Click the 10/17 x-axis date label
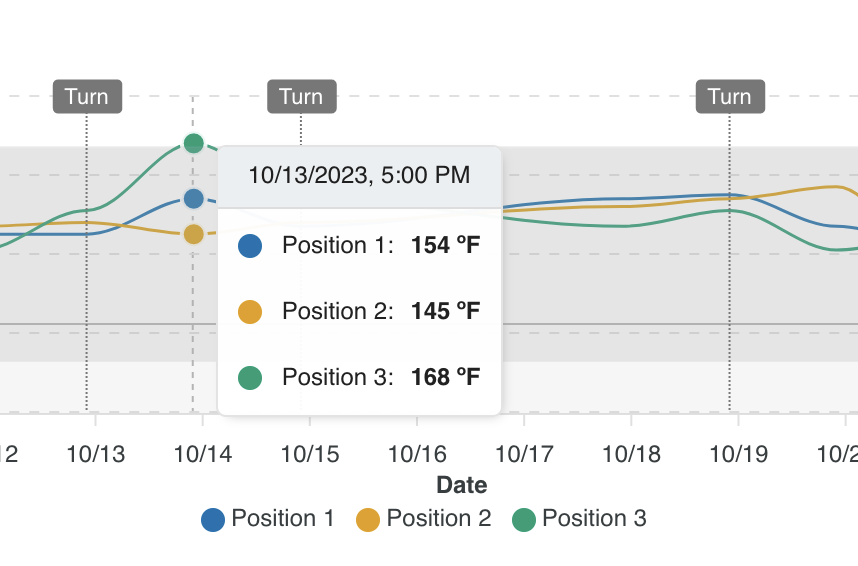The height and width of the screenshot is (566, 858). [524, 454]
